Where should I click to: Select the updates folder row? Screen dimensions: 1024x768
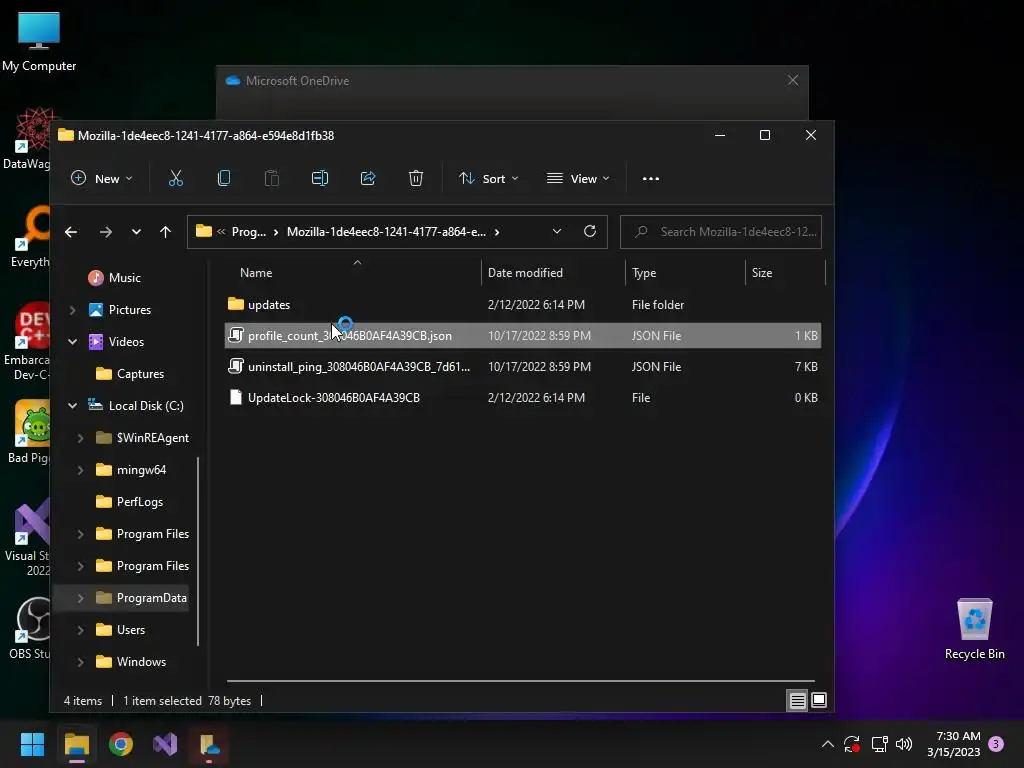(x=522, y=304)
